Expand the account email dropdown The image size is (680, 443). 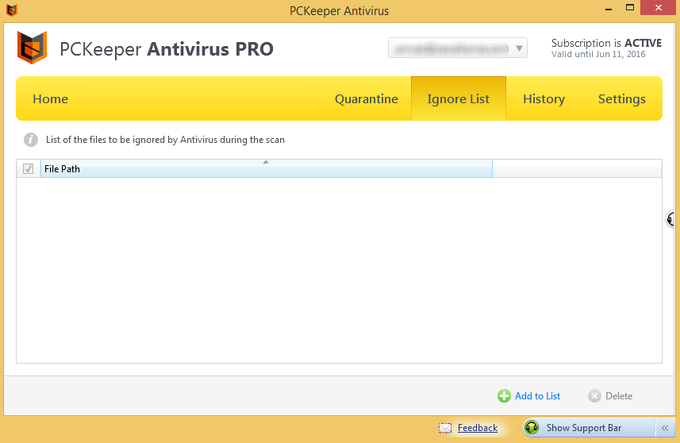458,48
